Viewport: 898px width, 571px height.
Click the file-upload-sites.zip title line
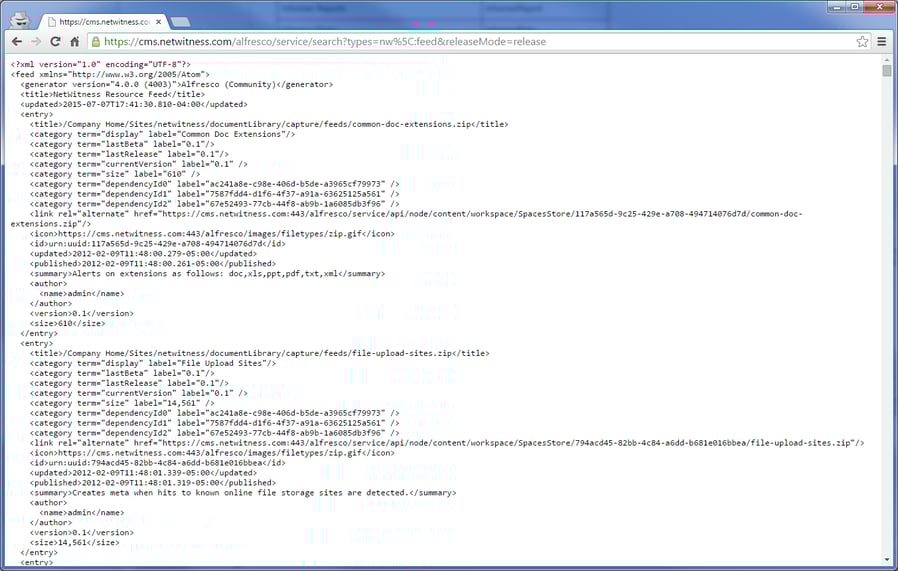click(259, 353)
